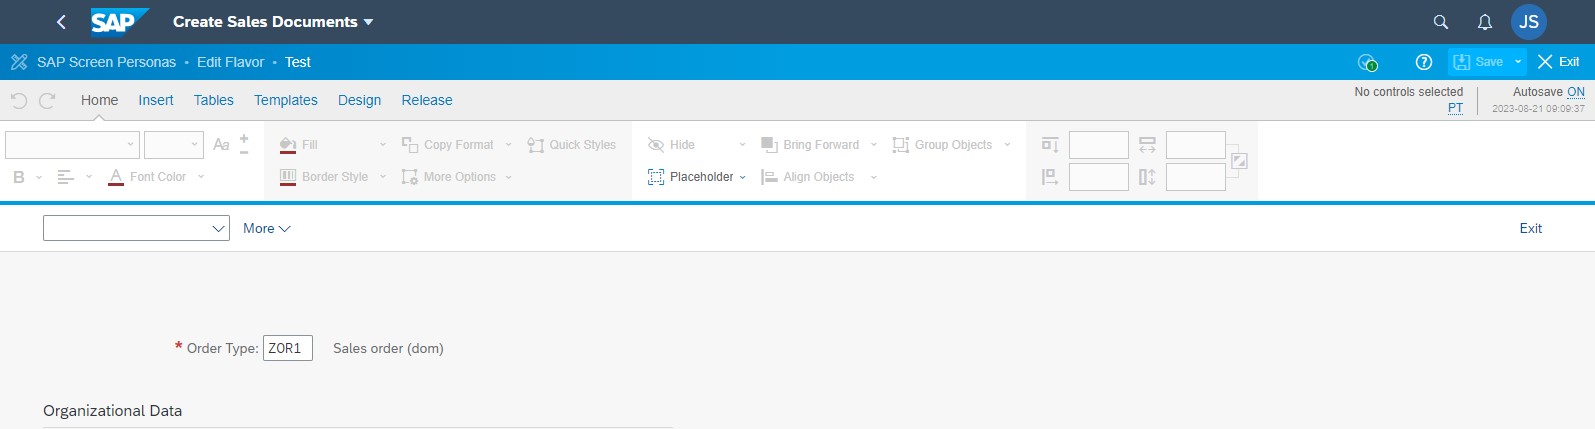
Task: Switch to the Insert tab
Action: pos(155,100)
